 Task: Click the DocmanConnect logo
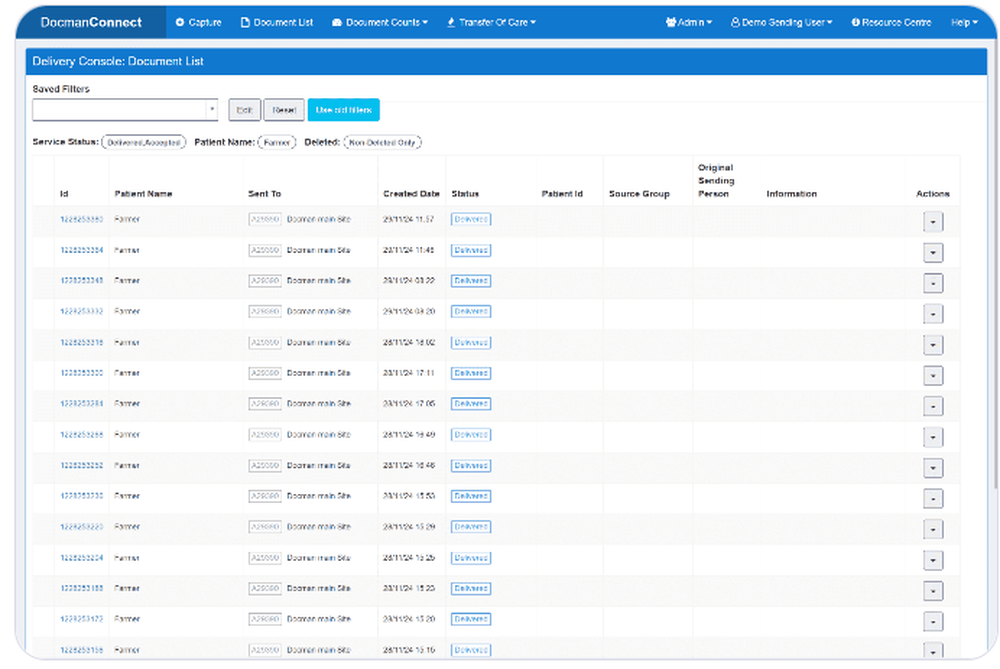90,21
